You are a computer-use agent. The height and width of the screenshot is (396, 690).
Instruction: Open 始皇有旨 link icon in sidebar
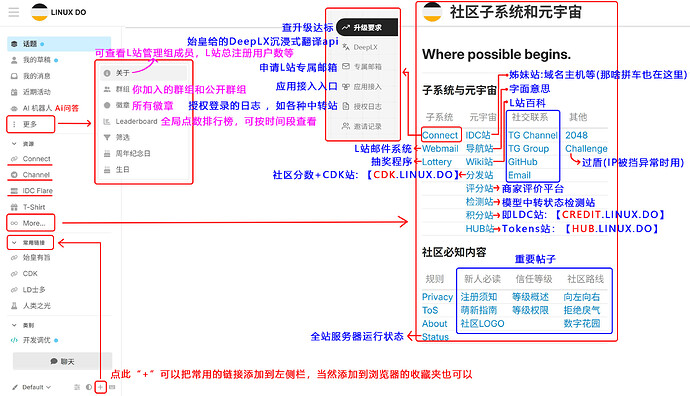pyautogui.click(x=14, y=258)
